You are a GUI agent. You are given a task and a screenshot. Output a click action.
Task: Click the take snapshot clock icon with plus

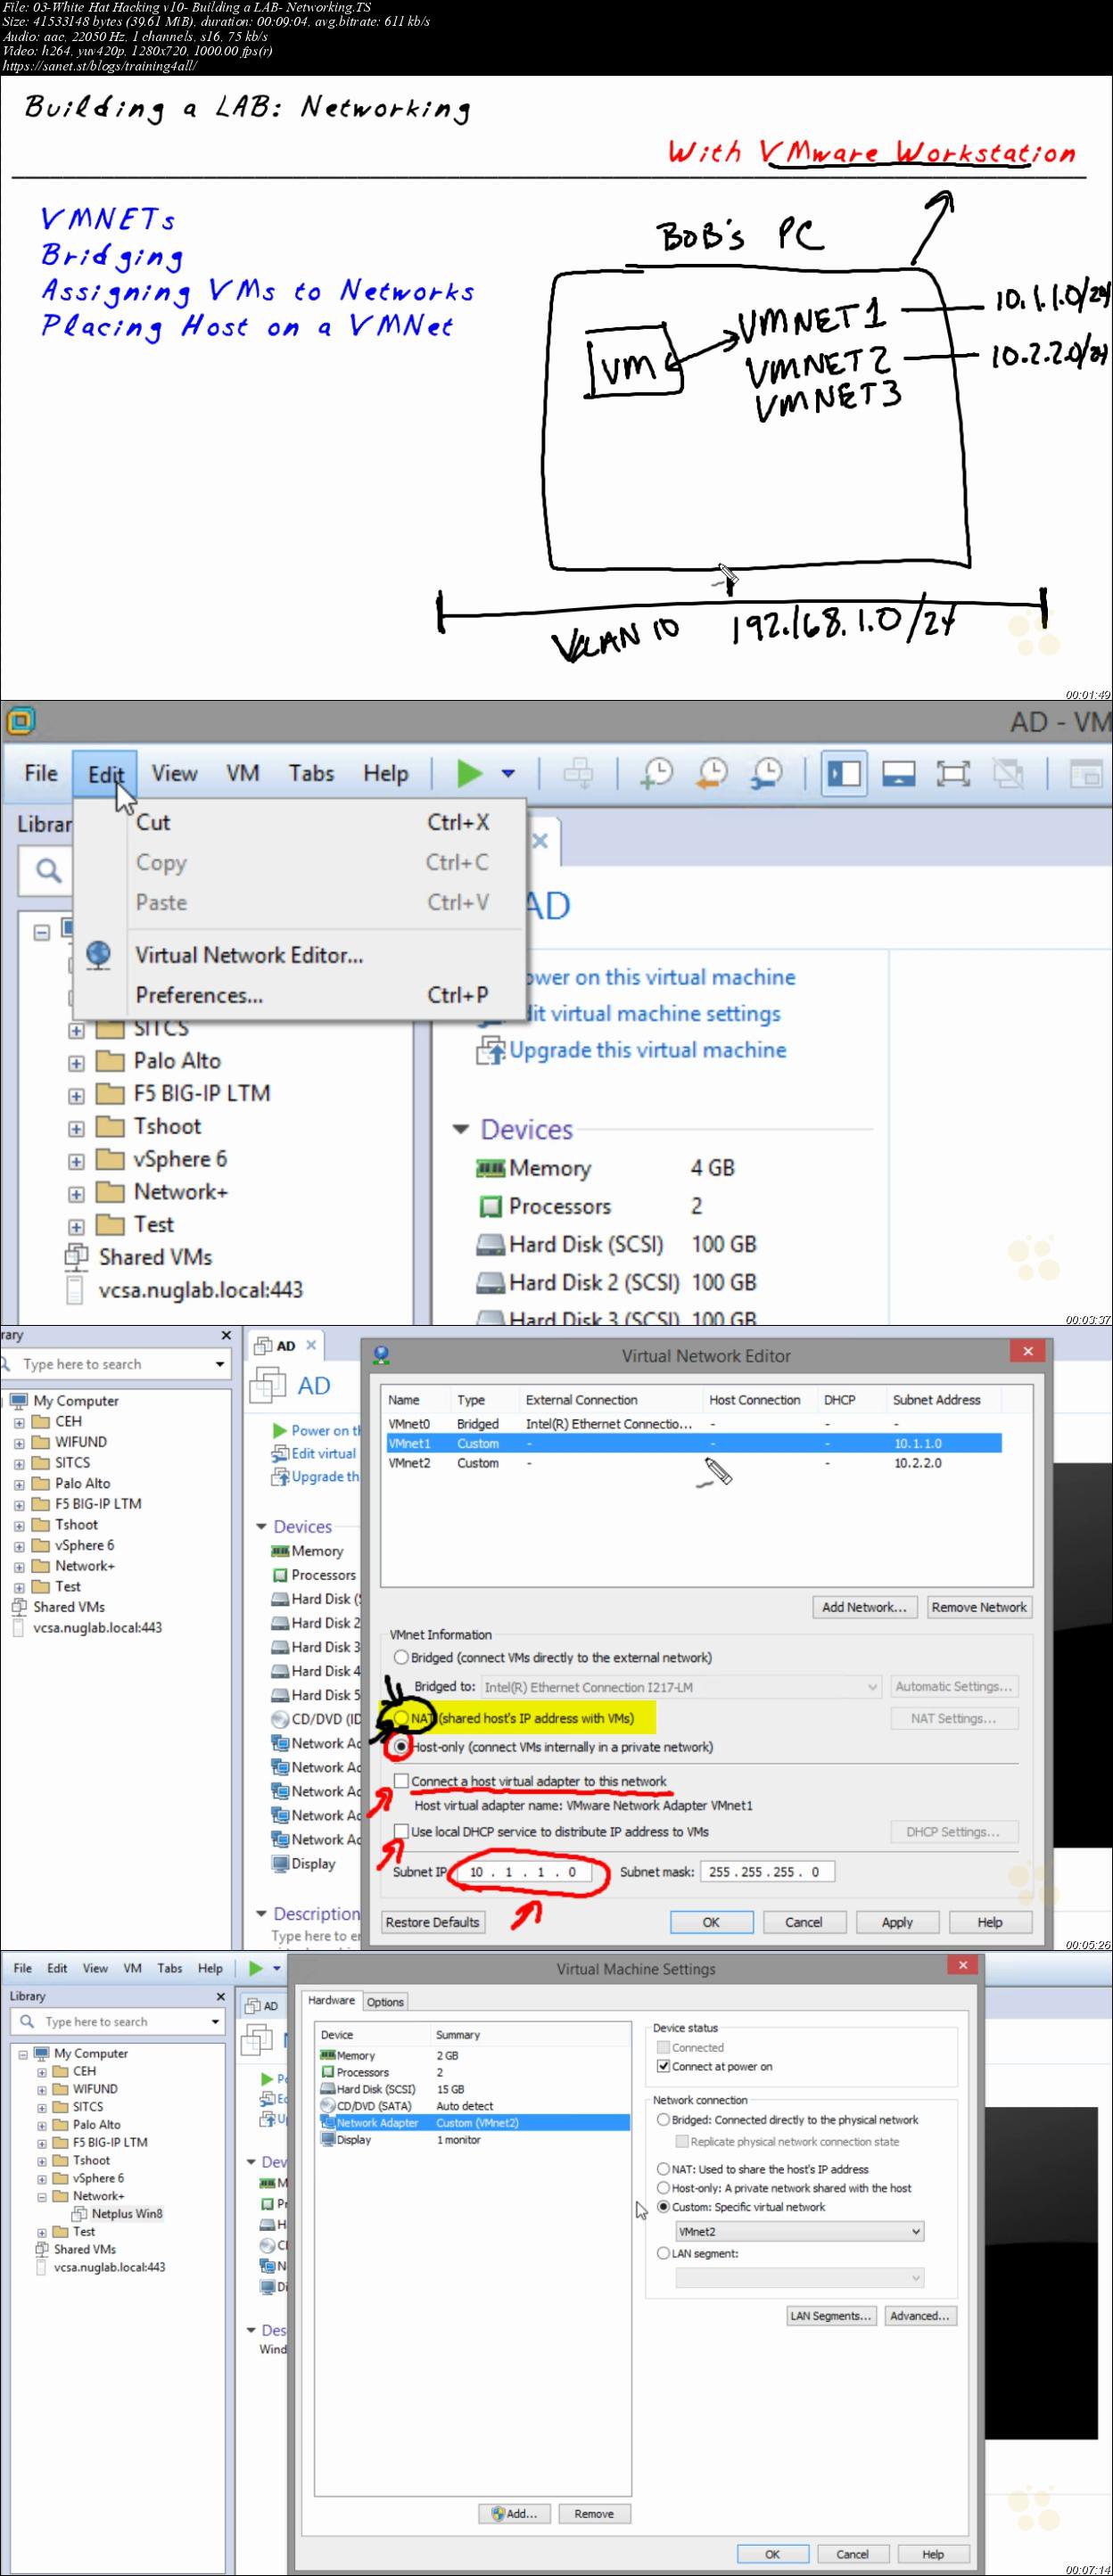click(657, 773)
